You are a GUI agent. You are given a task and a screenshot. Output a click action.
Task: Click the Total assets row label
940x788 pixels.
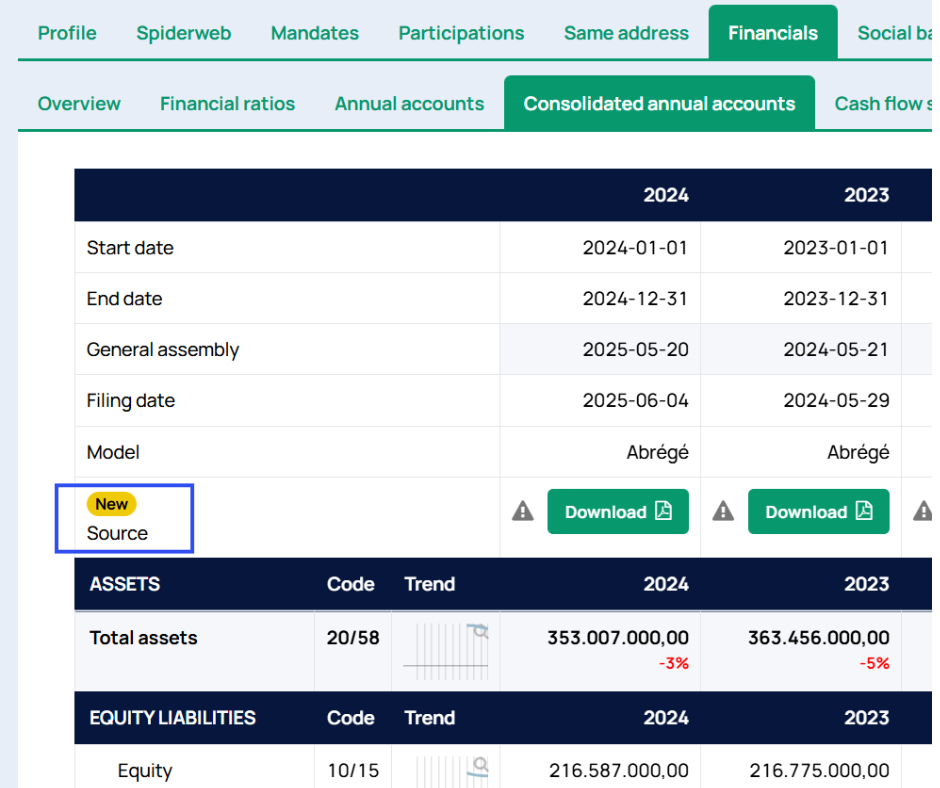pyautogui.click(x=143, y=637)
